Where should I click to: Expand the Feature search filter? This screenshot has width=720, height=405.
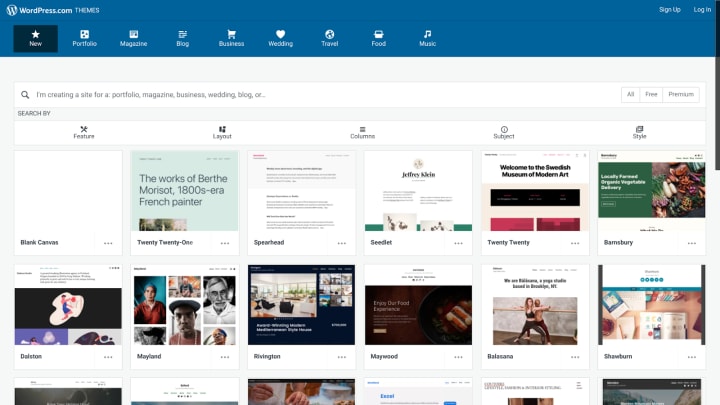pos(84,133)
